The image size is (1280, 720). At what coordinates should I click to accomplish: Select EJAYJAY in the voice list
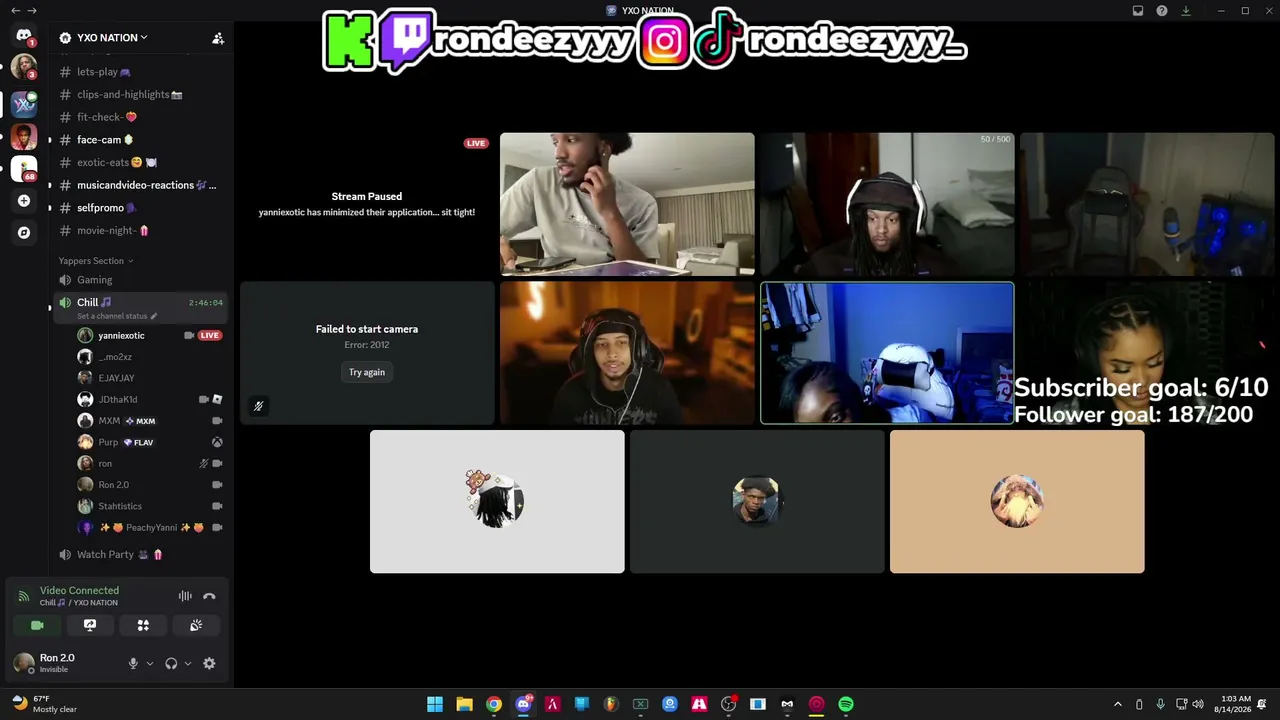click(x=150, y=378)
